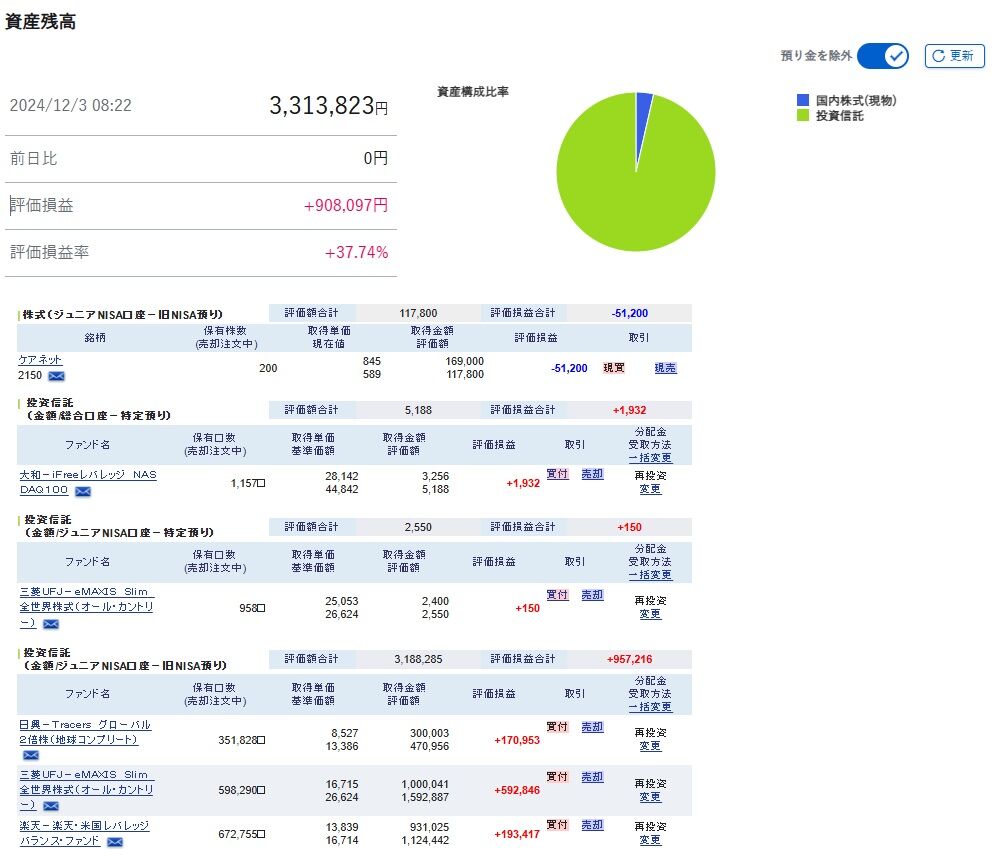Click 変更 for 楽天・米国レバレッジバランス
The height and width of the screenshot is (861, 1005).
650,840
